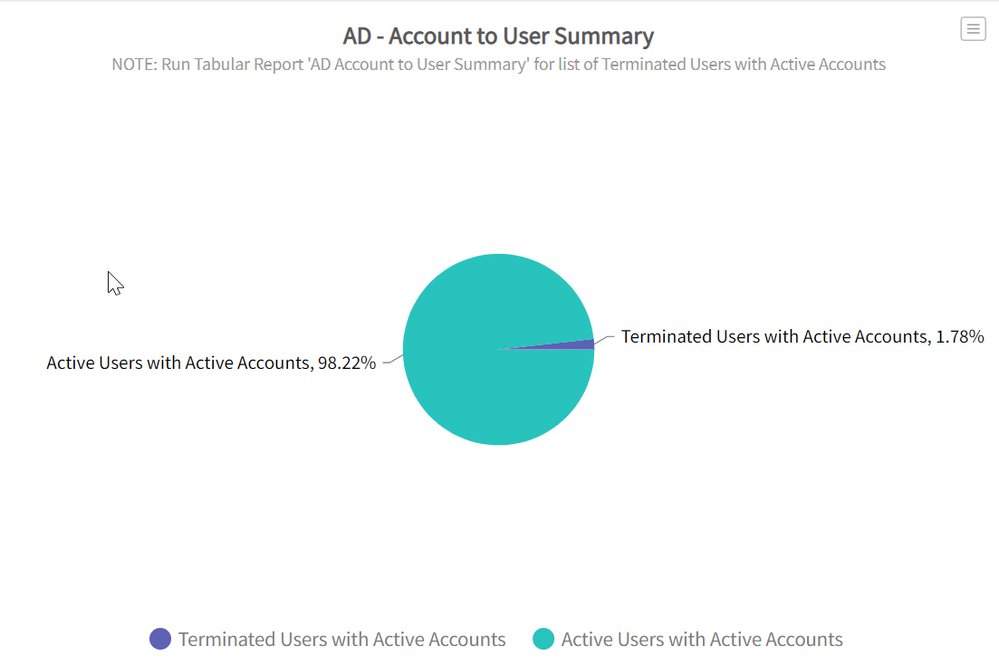Select the thin purple pie slice
999x668 pixels.
(578, 345)
